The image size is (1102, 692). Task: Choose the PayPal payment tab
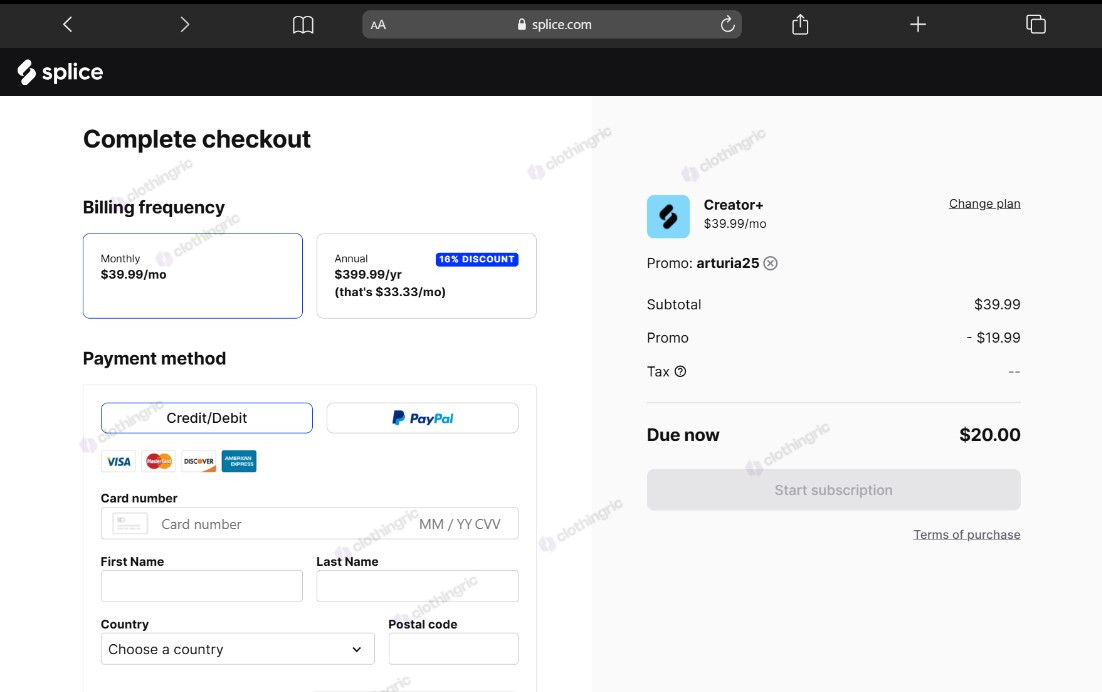pyautogui.click(x=422, y=418)
